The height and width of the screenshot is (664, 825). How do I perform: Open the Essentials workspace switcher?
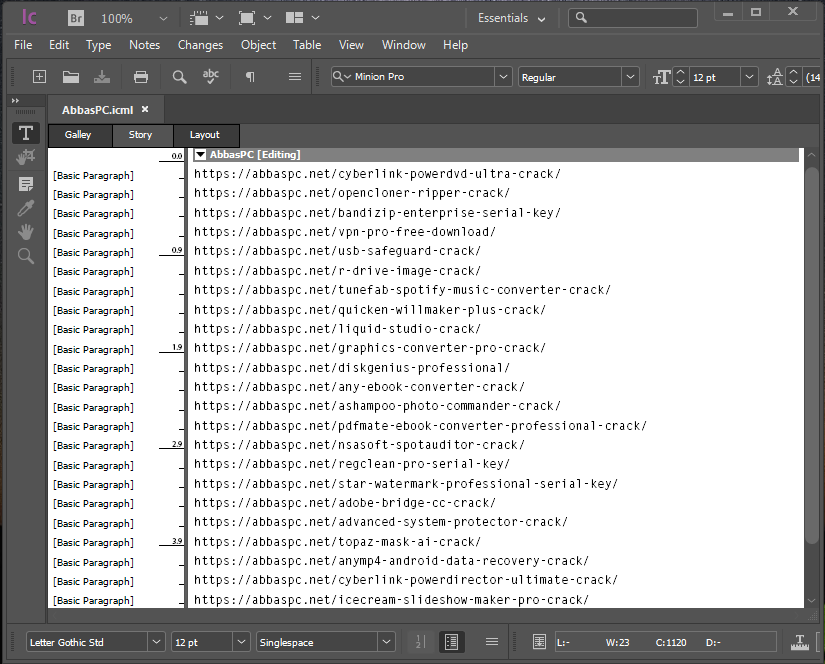point(511,18)
